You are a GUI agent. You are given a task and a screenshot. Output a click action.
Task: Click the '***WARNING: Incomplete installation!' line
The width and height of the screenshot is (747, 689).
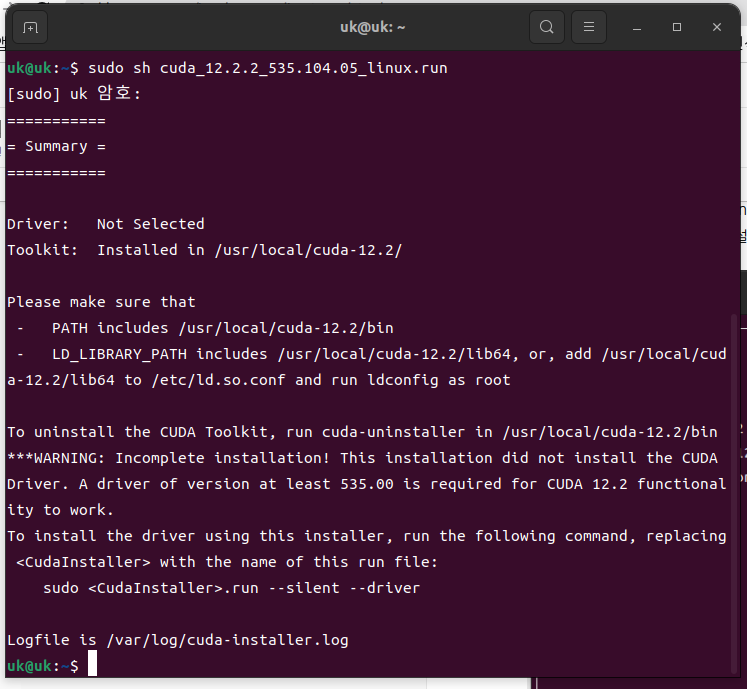click(x=362, y=458)
